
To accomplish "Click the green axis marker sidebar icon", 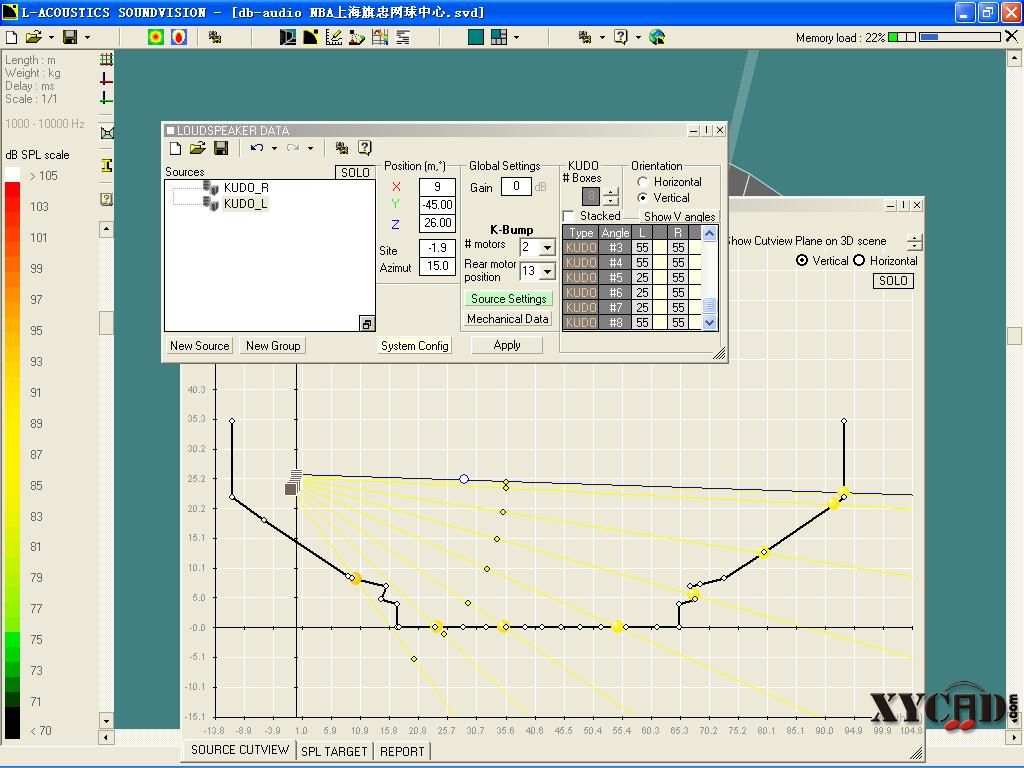I will coord(106,99).
